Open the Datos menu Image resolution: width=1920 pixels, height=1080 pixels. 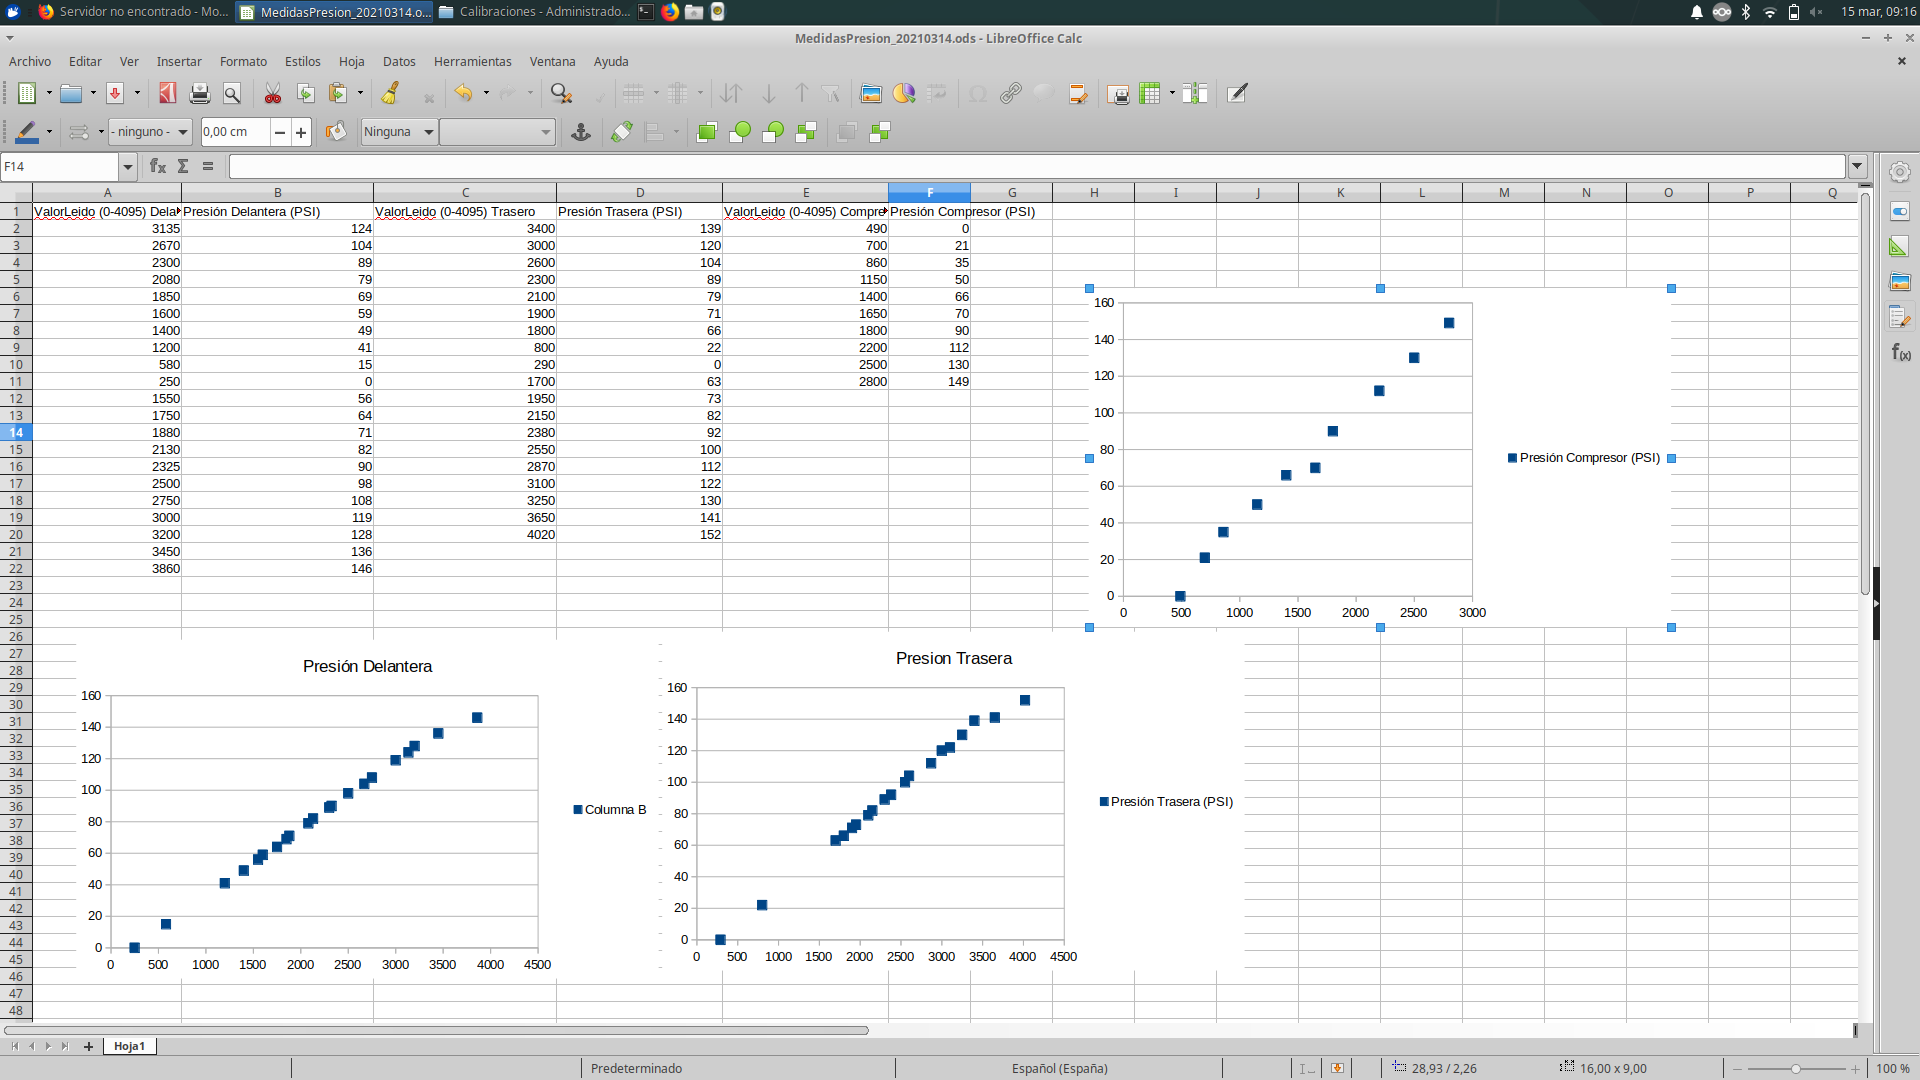click(399, 61)
